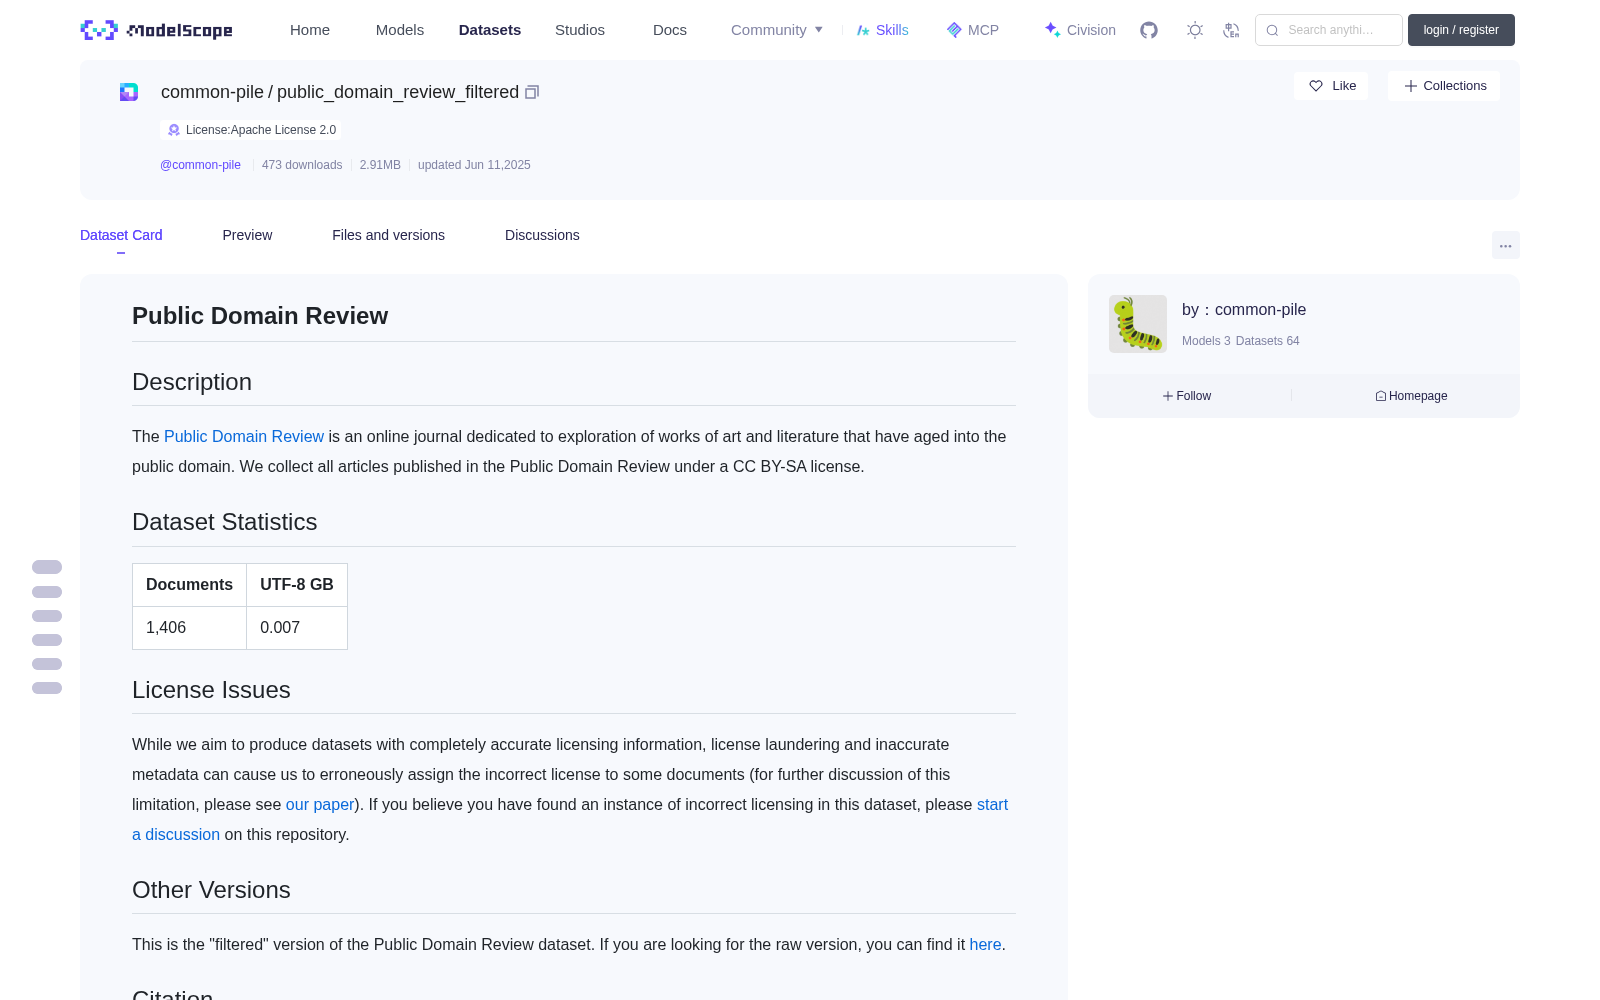Open the Discussions tab
1600x1000 pixels.
[x=542, y=235]
